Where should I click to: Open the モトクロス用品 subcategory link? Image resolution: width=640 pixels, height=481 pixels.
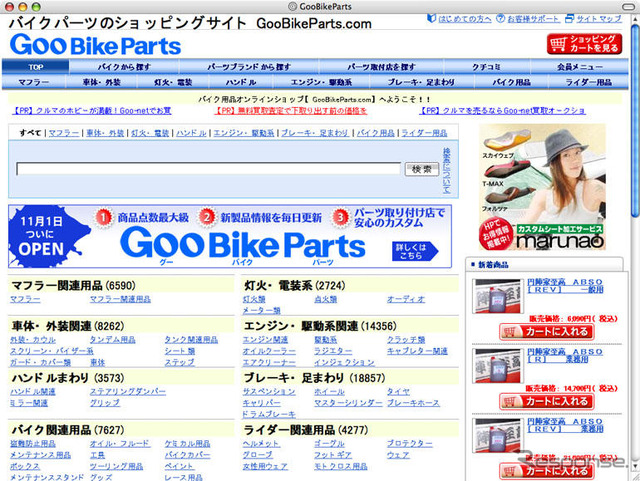click(x=340, y=466)
